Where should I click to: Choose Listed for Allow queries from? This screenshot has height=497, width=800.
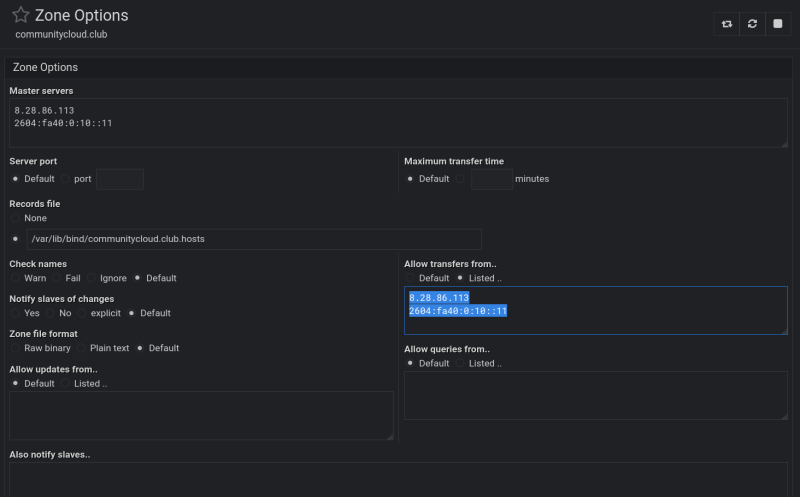[x=460, y=363]
